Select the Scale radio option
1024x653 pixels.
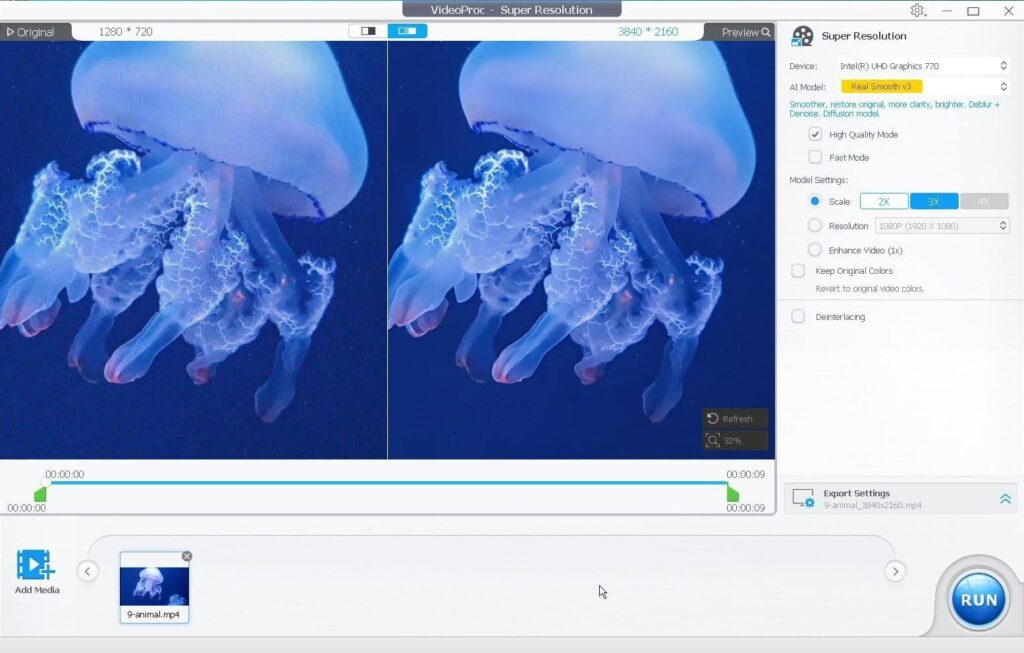[x=814, y=201]
